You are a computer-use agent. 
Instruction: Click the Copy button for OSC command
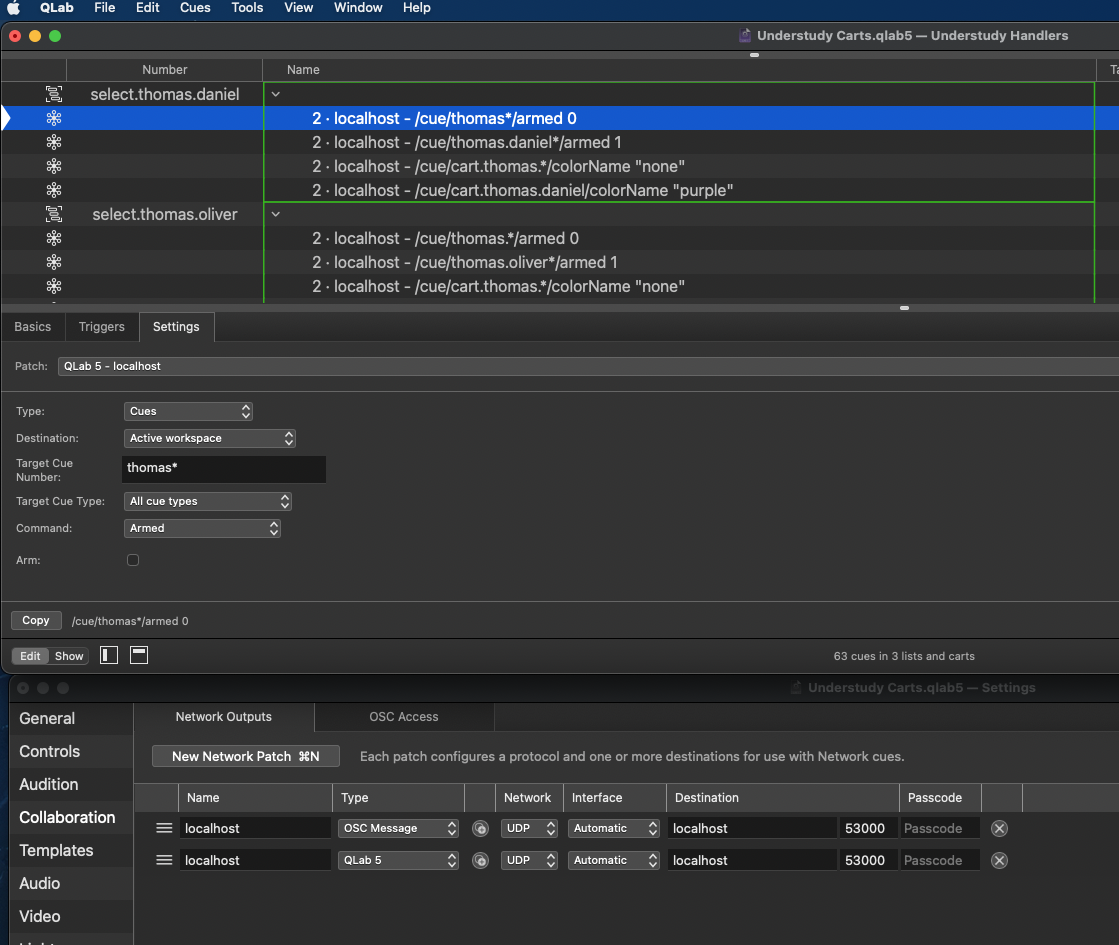click(36, 620)
